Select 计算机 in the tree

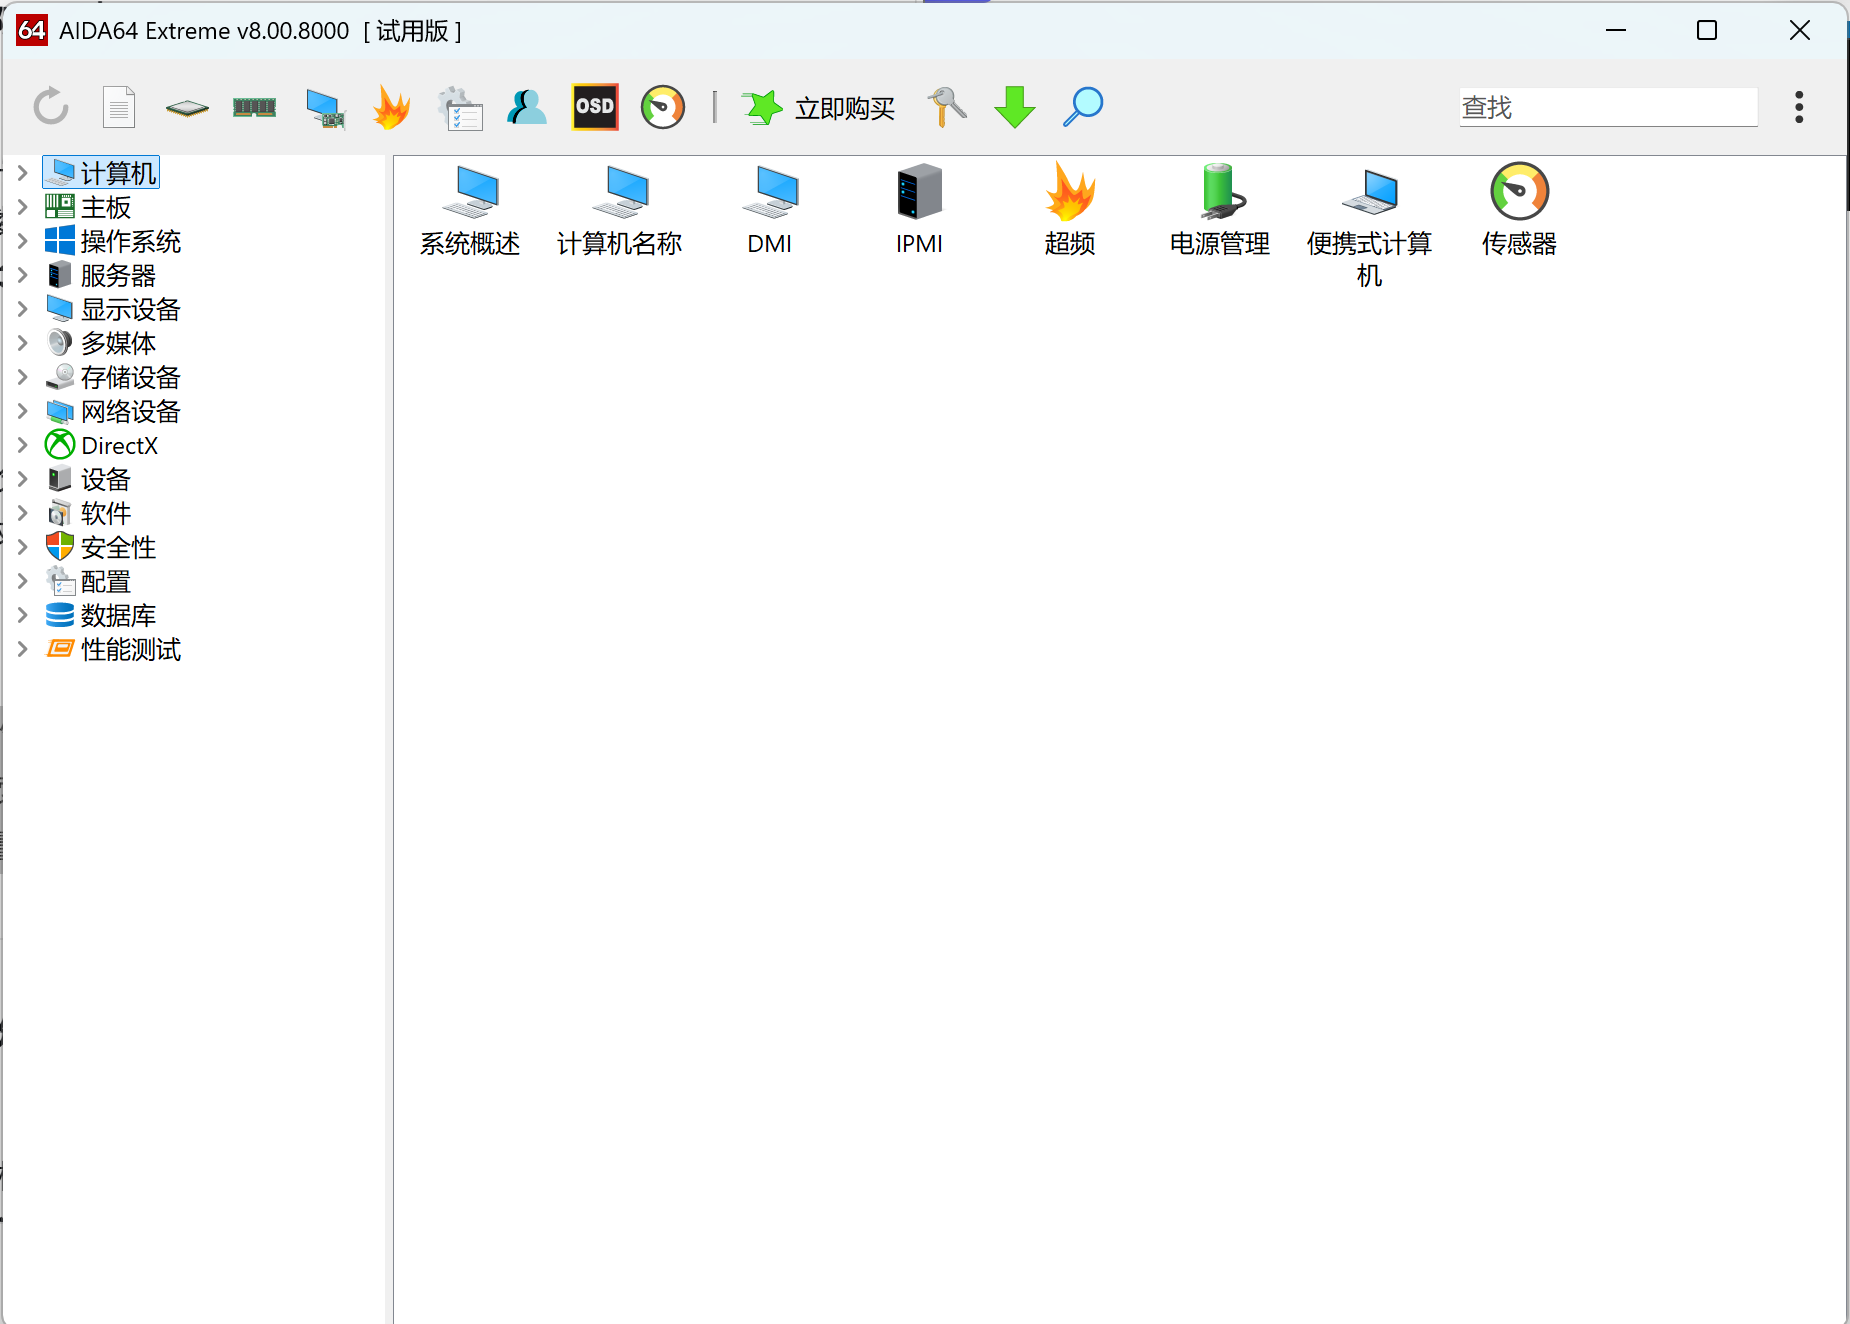101,173
